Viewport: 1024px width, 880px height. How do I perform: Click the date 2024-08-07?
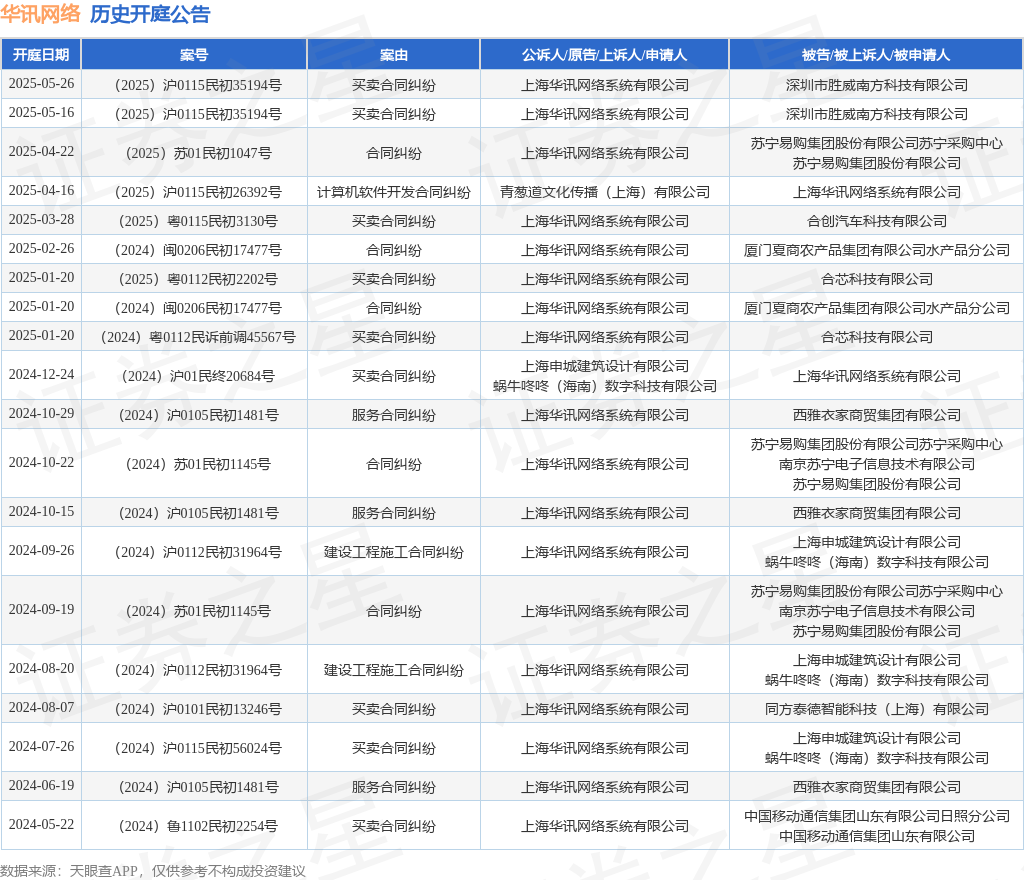pos(41,708)
